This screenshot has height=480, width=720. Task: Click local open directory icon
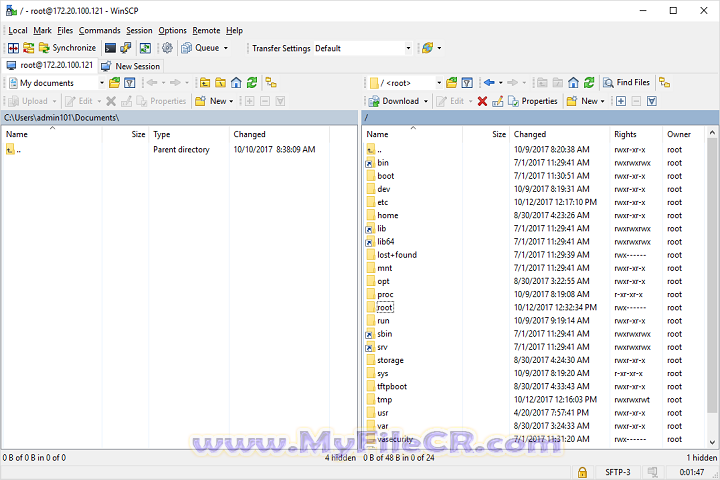click(114, 83)
